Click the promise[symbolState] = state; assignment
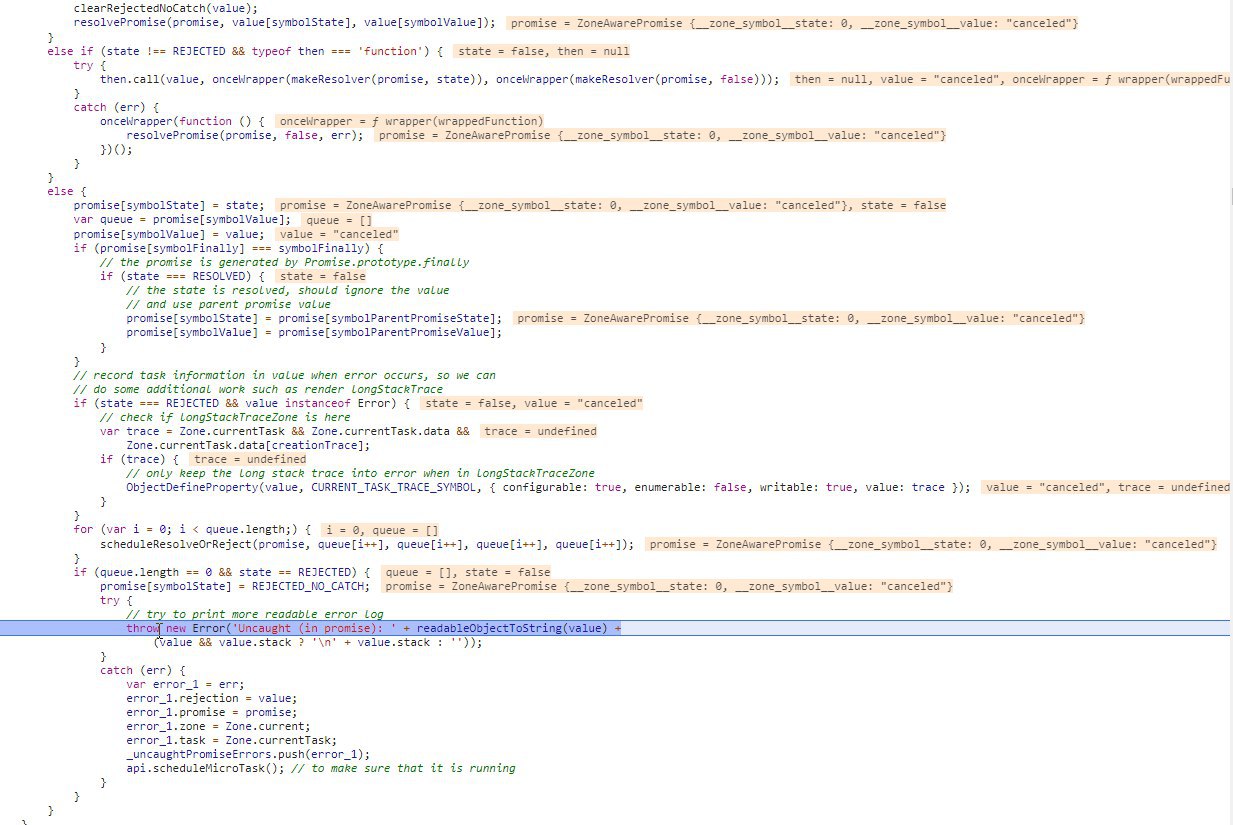Viewport: 1233px width, 825px height. [x=169, y=205]
